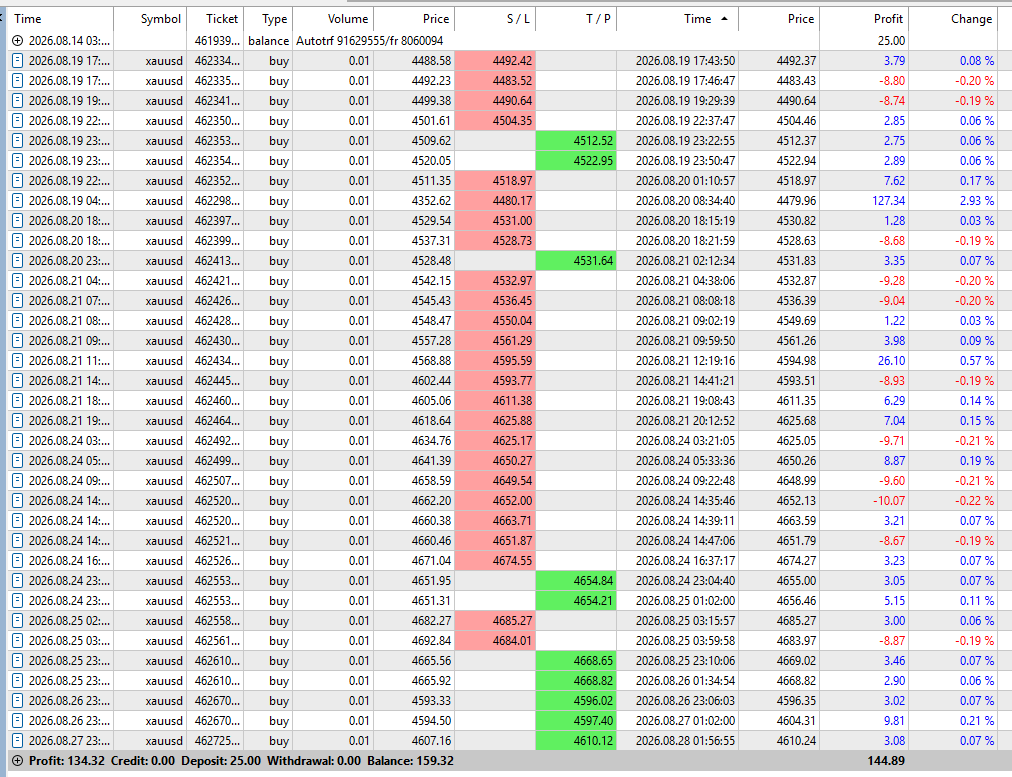The image size is (1012, 777).
Task: Click the 9.81 profit value
Action: tap(895, 721)
